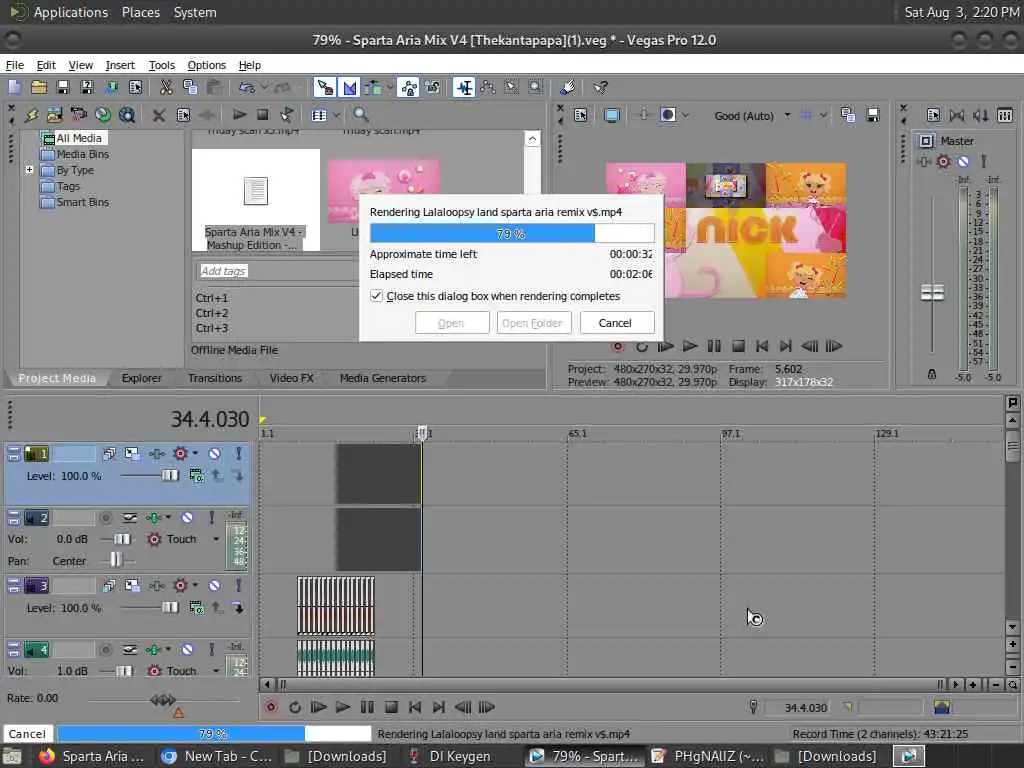
Task: Open a project with the folder icon
Action: pyautogui.click(x=39, y=87)
